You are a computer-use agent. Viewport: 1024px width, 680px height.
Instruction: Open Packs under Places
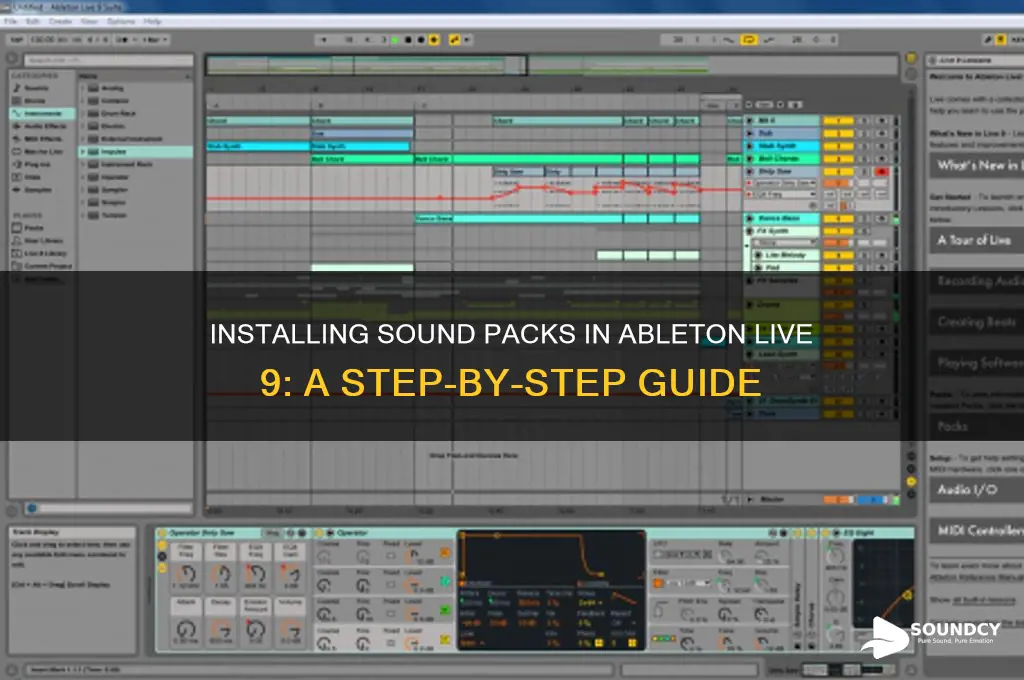point(33,228)
